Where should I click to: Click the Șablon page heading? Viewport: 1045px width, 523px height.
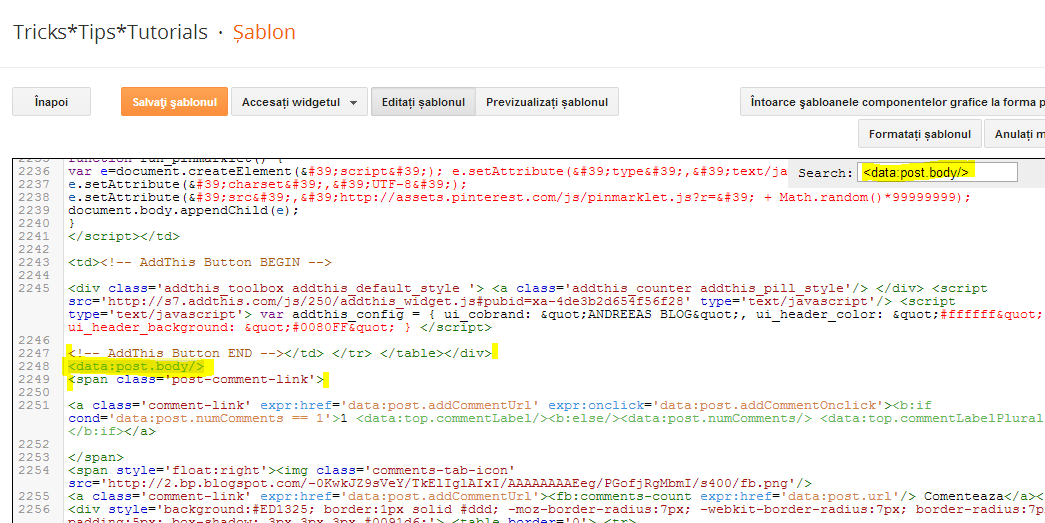[264, 32]
